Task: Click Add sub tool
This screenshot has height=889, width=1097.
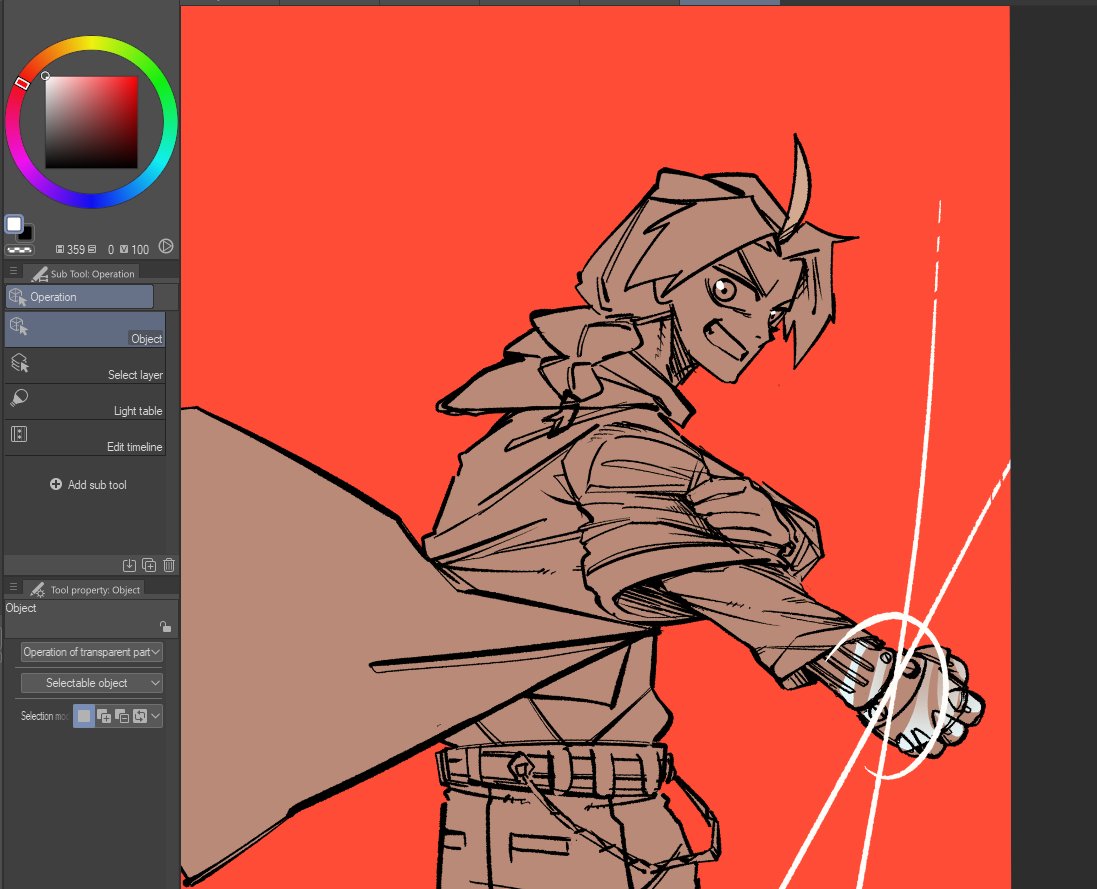Action: click(88, 485)
